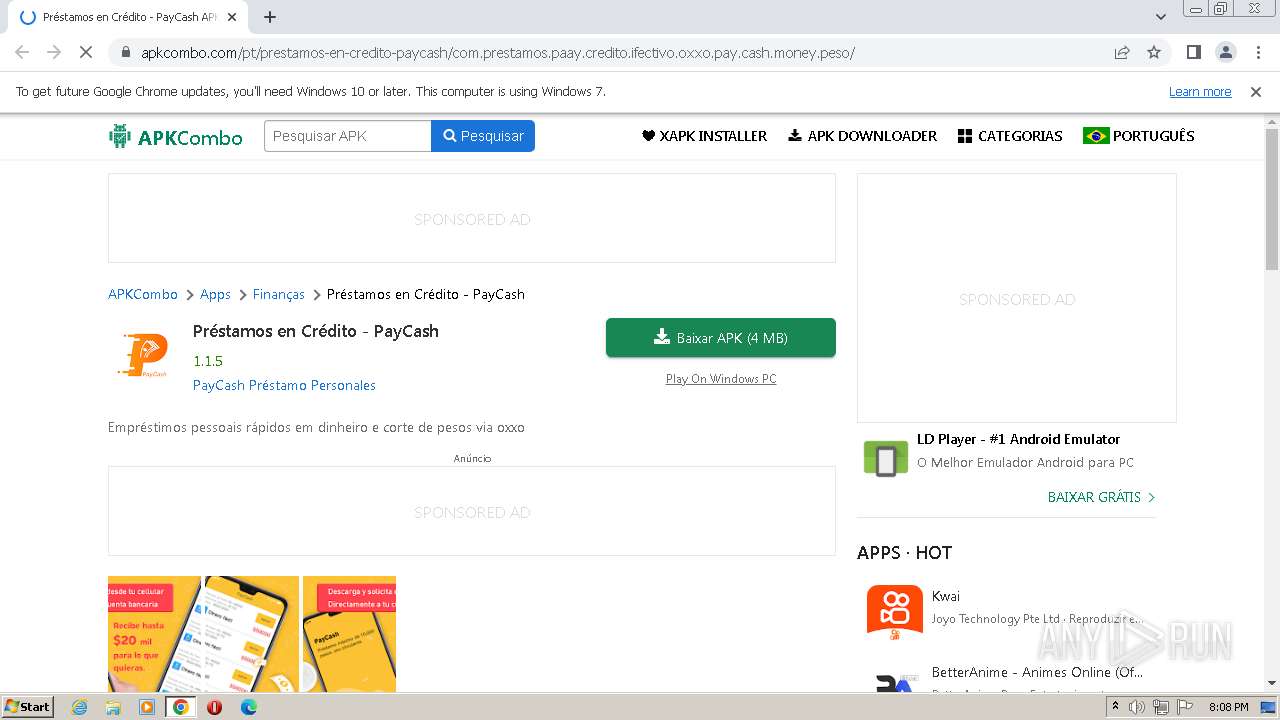
Task: Open Chrome profile avatar
Action: [x=1225, y=52]
